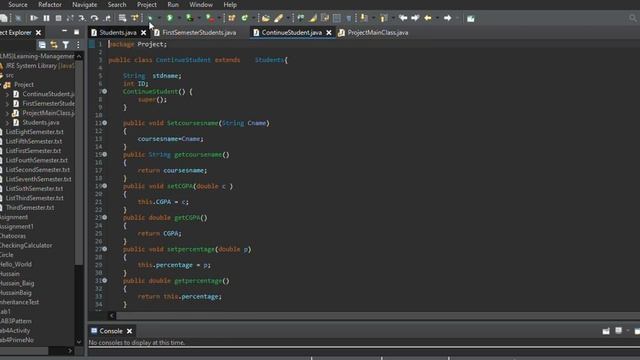
Task: Toggle Link with Editor in Project Explorer
Action: pos(54,44)
